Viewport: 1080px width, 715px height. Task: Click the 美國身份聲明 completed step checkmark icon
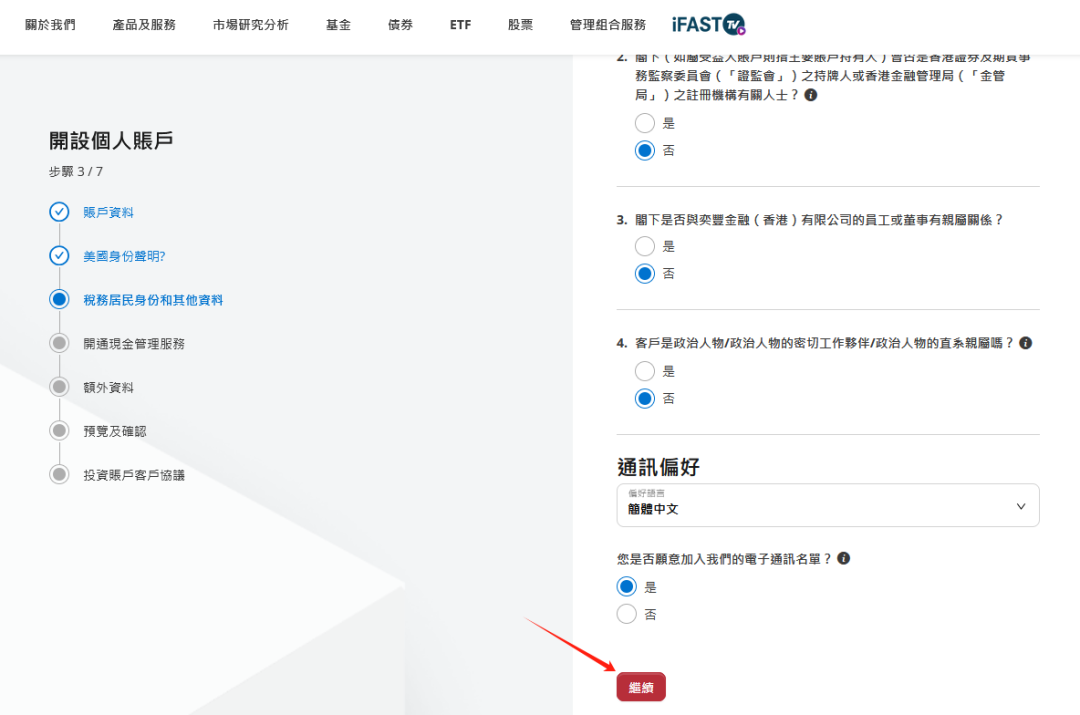pyautogui.click(x=59, y=256)
